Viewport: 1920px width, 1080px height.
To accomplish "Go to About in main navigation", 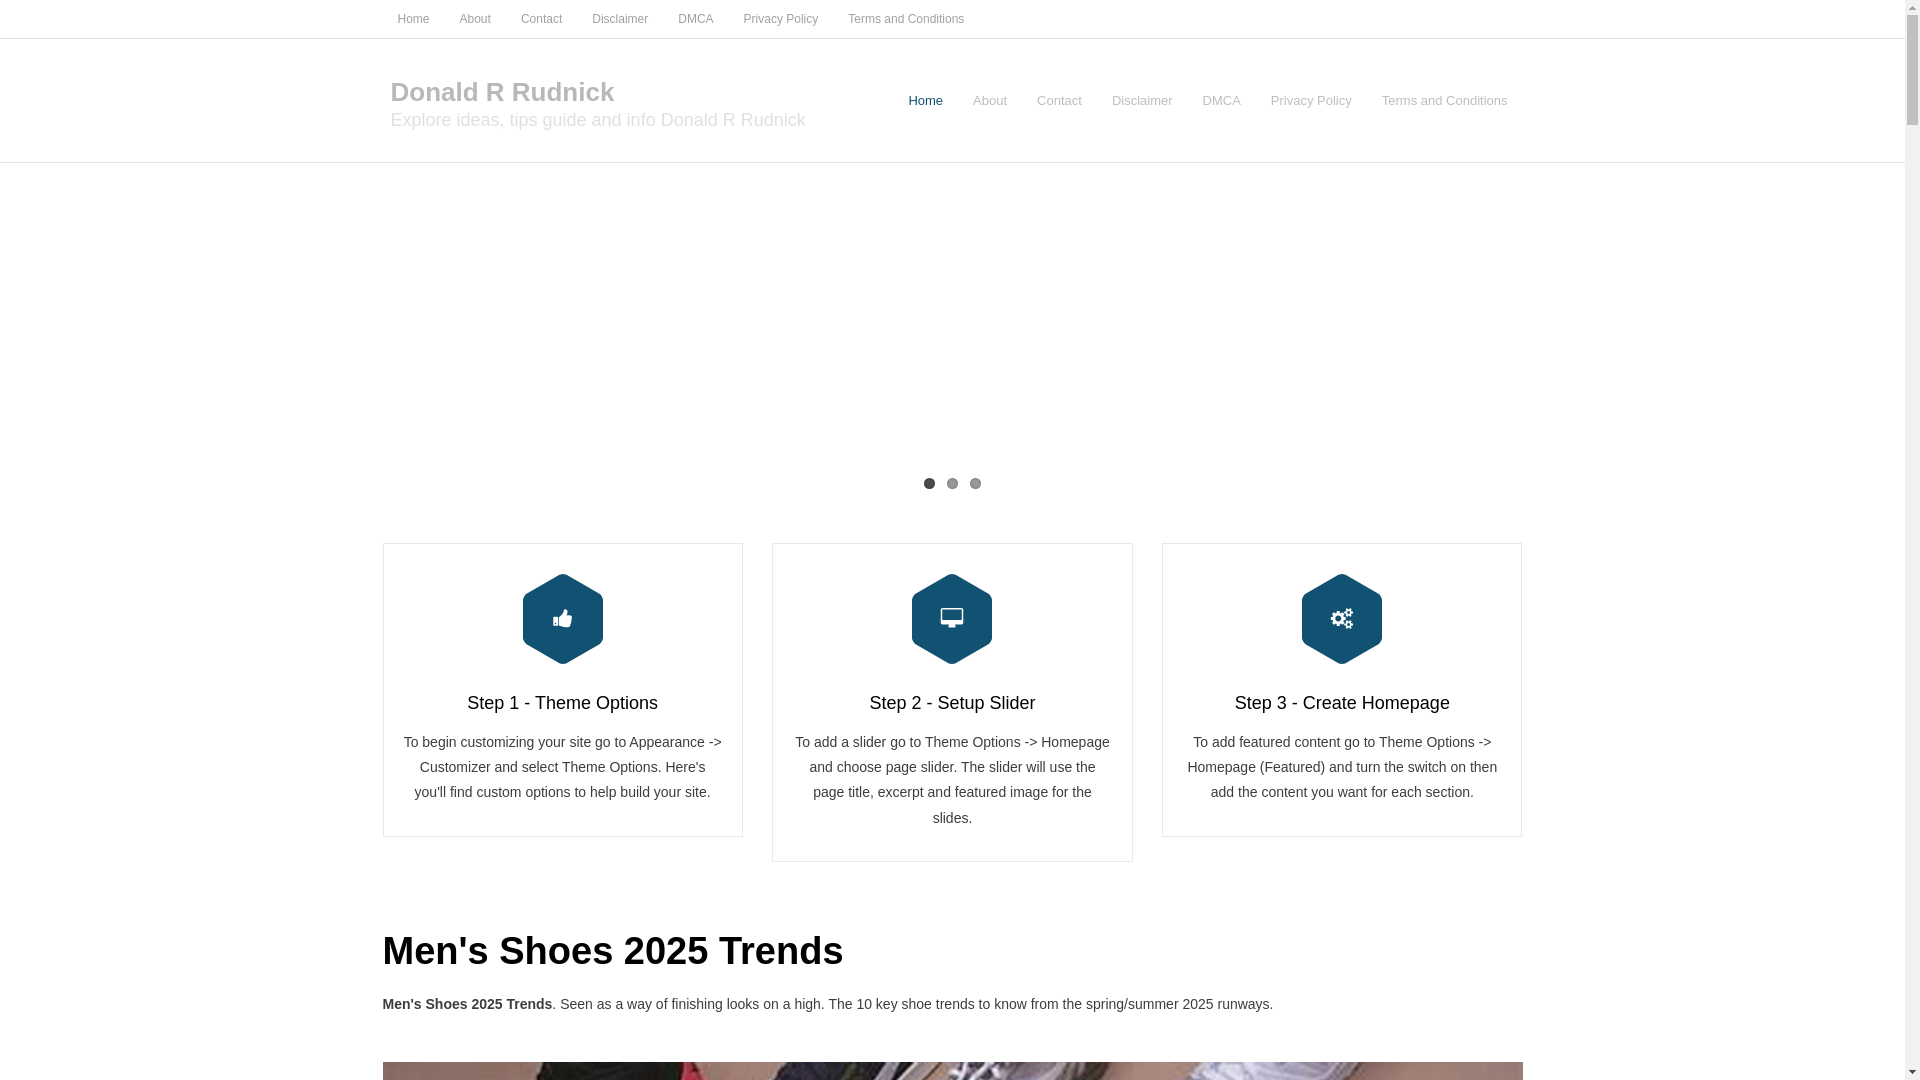I will pyautogui.click(x=990, y=101).
